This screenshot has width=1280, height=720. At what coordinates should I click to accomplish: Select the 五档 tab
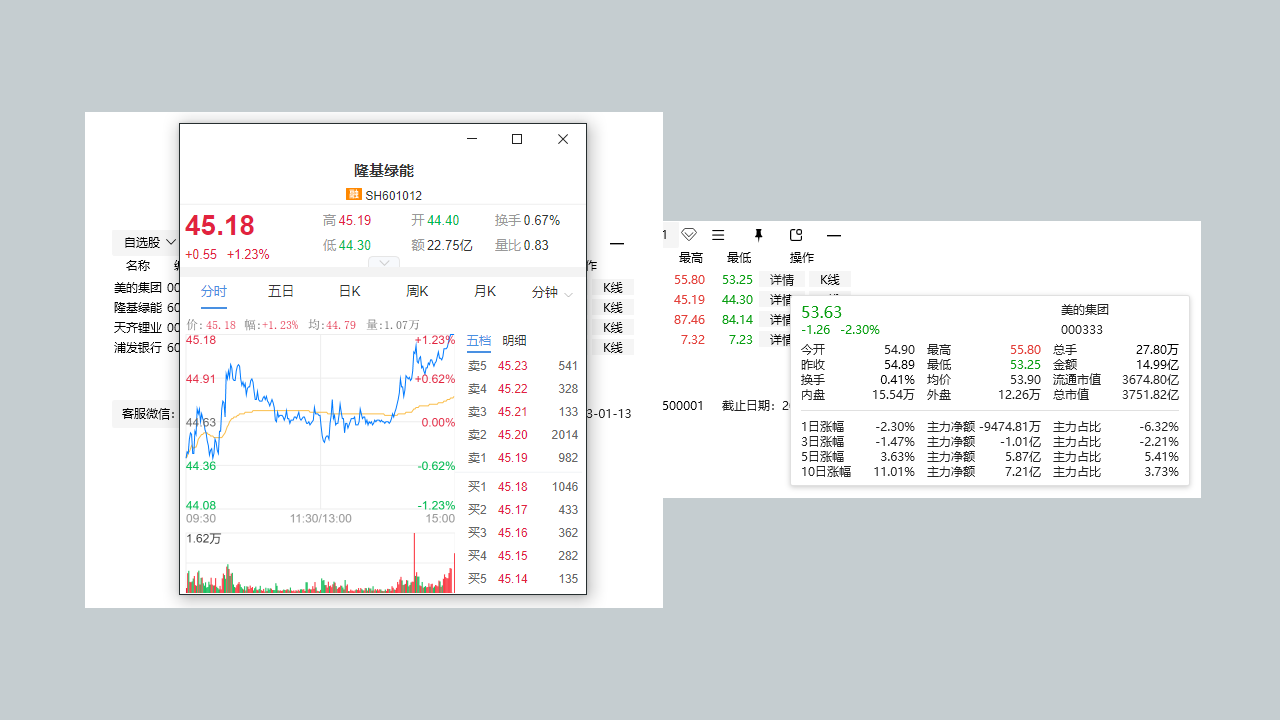click(478, 340)
